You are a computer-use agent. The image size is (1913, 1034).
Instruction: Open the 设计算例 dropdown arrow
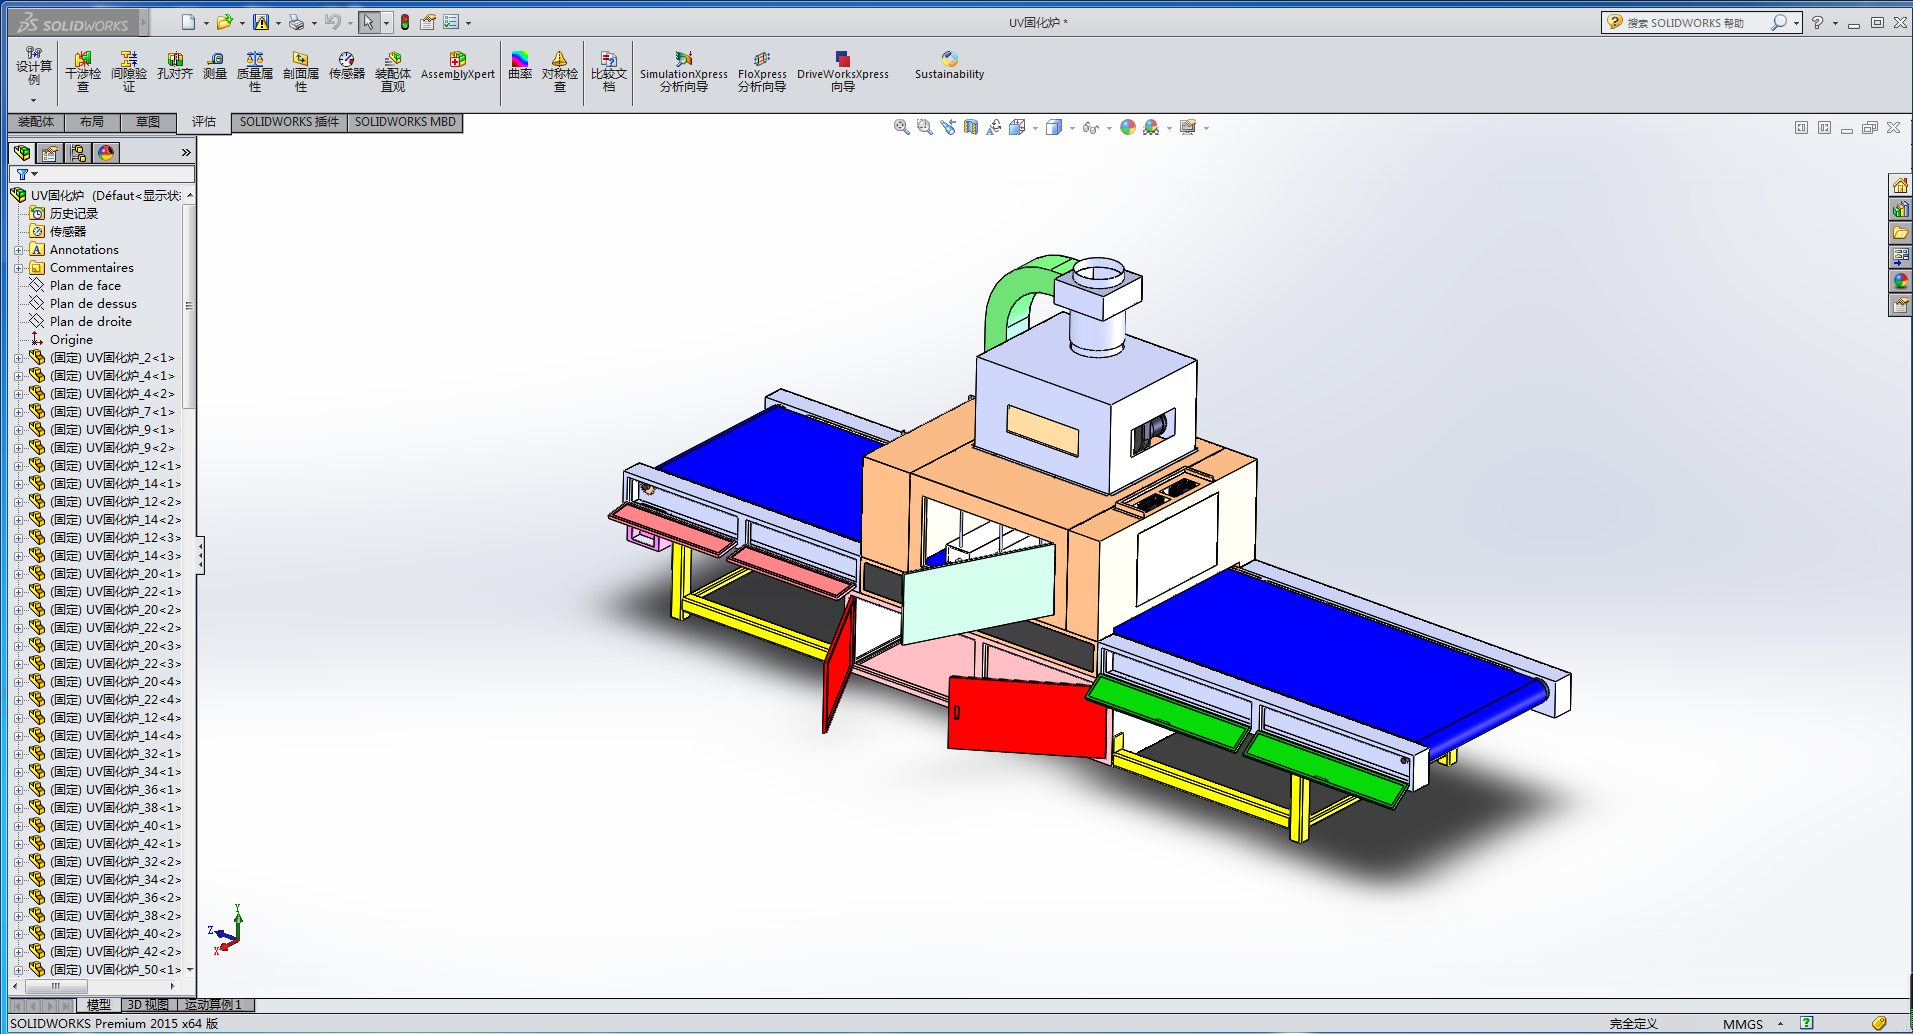point(33,100)
